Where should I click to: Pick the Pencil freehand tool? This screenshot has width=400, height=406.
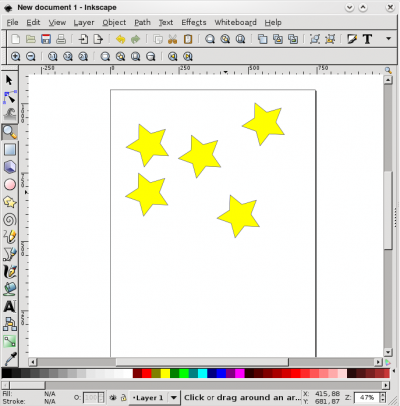coord(9,237)
